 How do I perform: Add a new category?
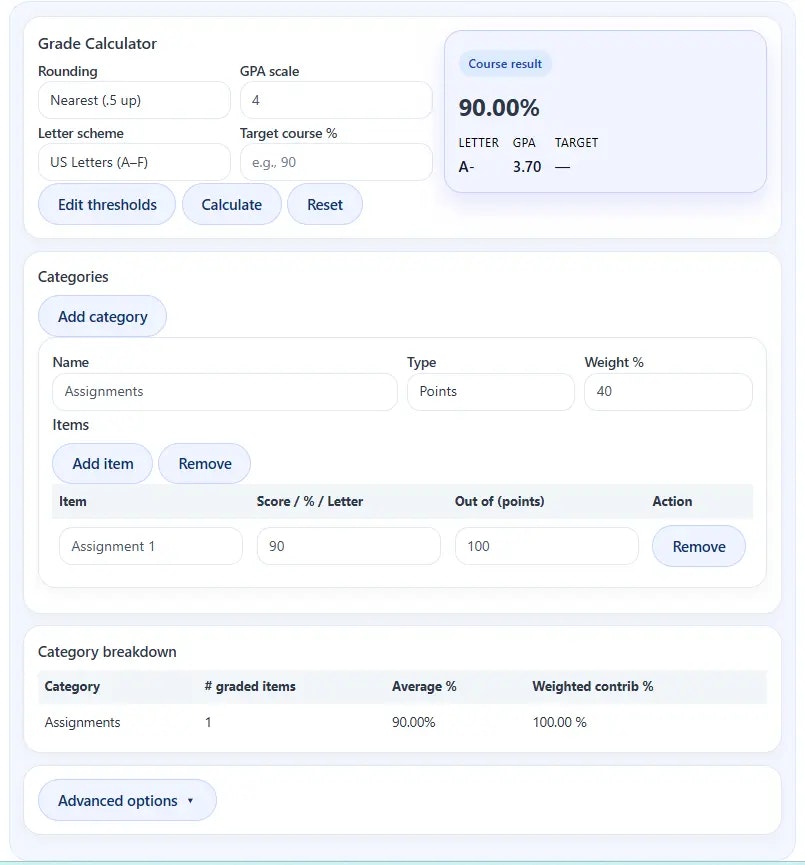pos(102,316)
